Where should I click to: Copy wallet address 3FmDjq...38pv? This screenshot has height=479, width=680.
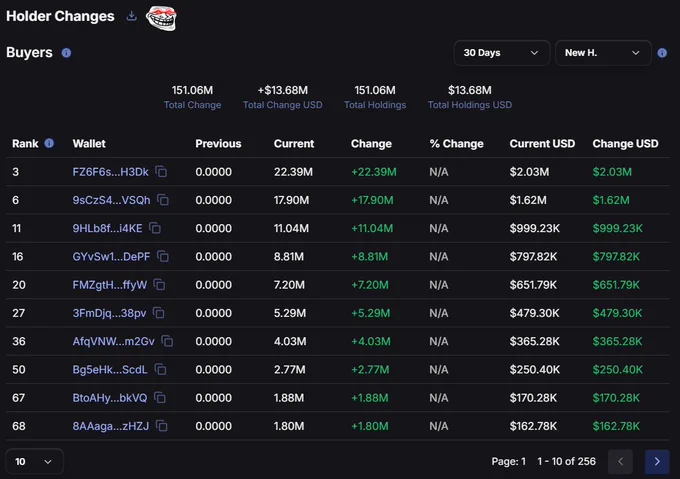(159, 313)
